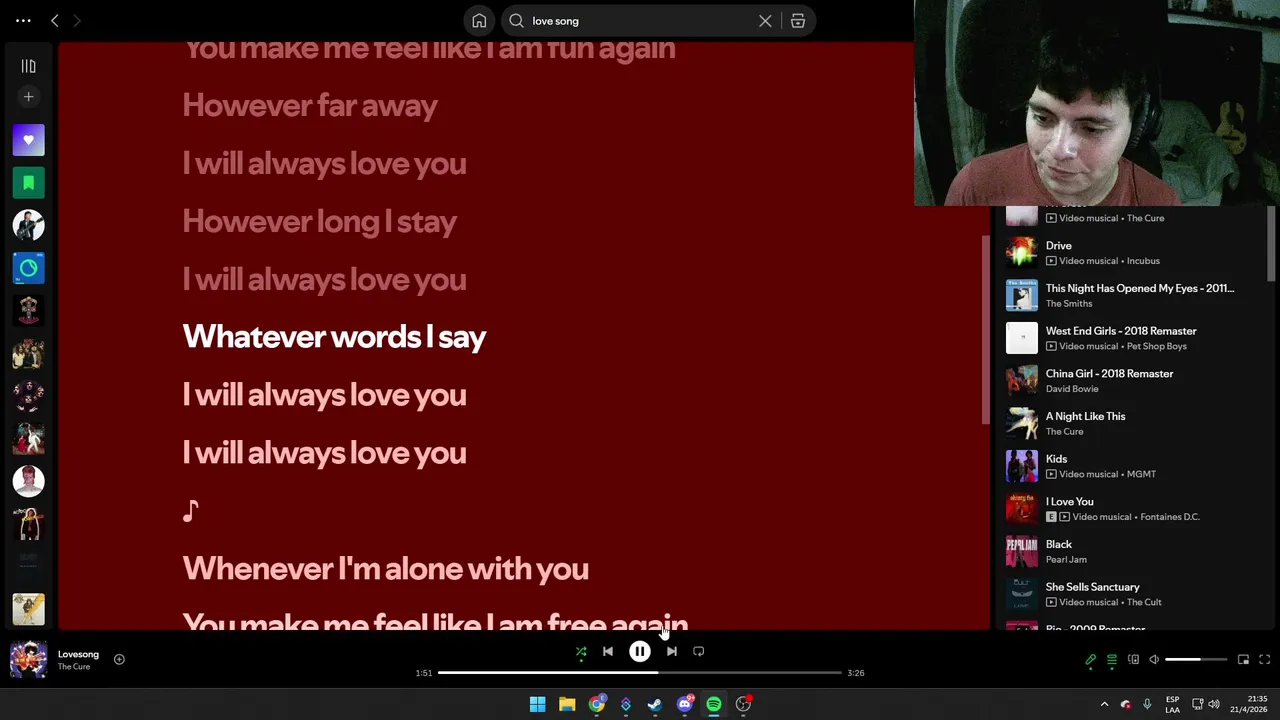Screen dimensions: 1280x720
Task: Toggle shuffle playback
Action: [x=581, y=652]
